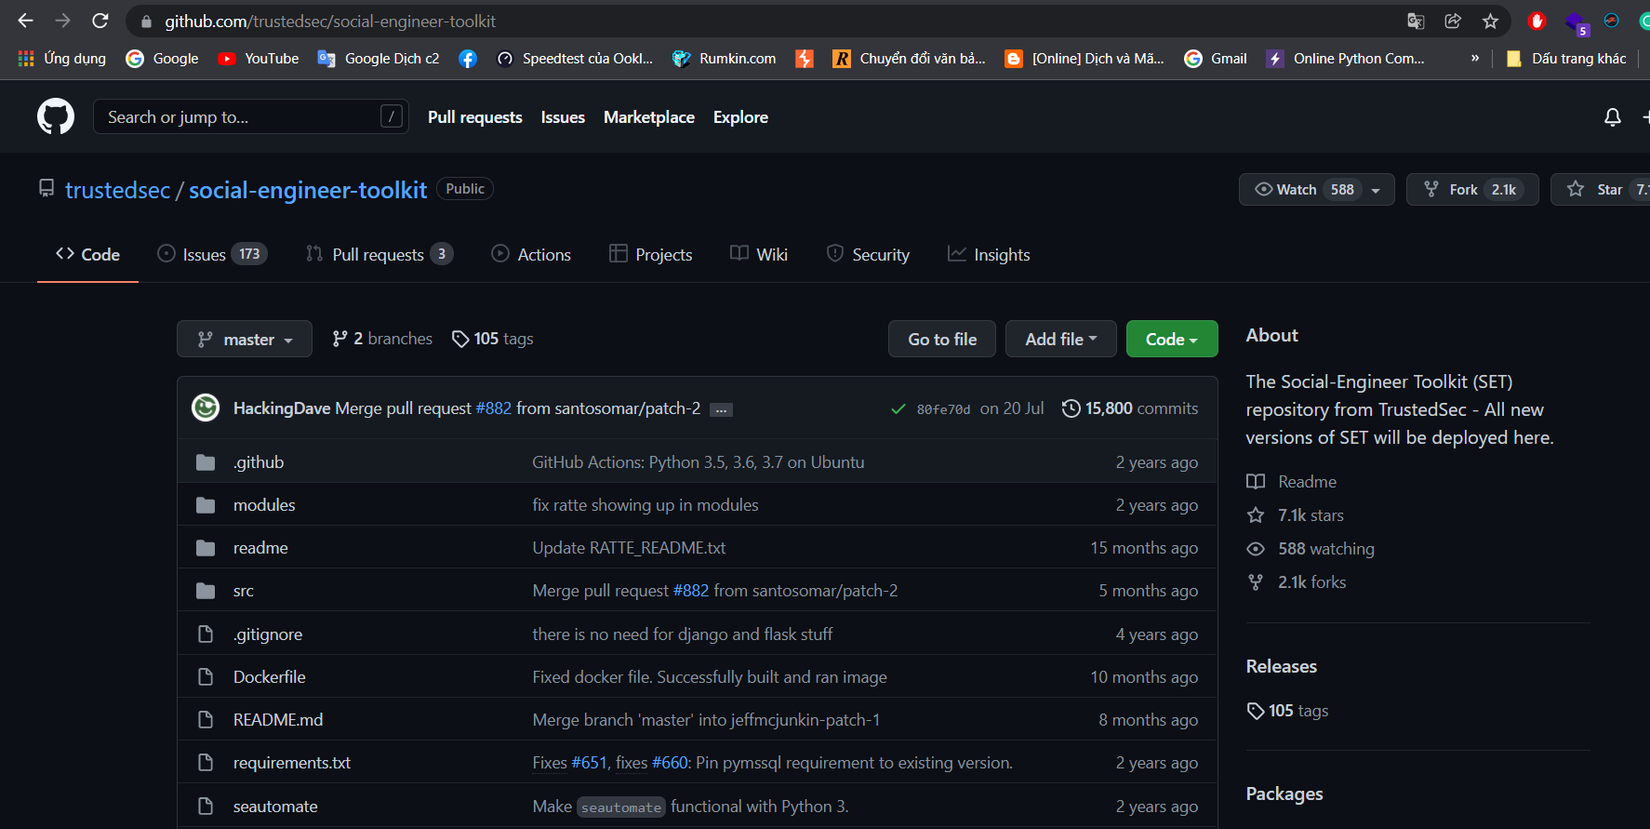Open the Dấu trang khác bookmarks folder
This screenshot has width=1650, height=829.
pyautogui.click(x=1566, y=58)
